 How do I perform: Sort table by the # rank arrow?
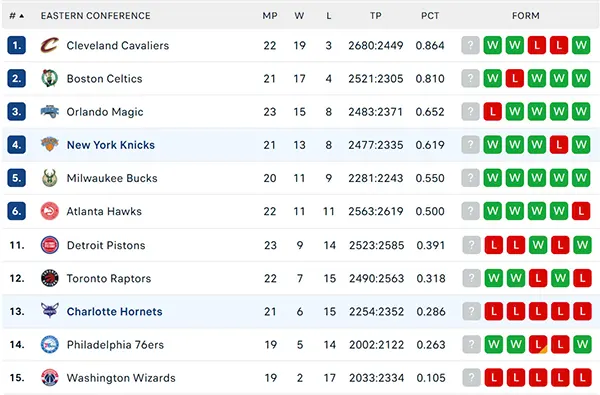17,16
